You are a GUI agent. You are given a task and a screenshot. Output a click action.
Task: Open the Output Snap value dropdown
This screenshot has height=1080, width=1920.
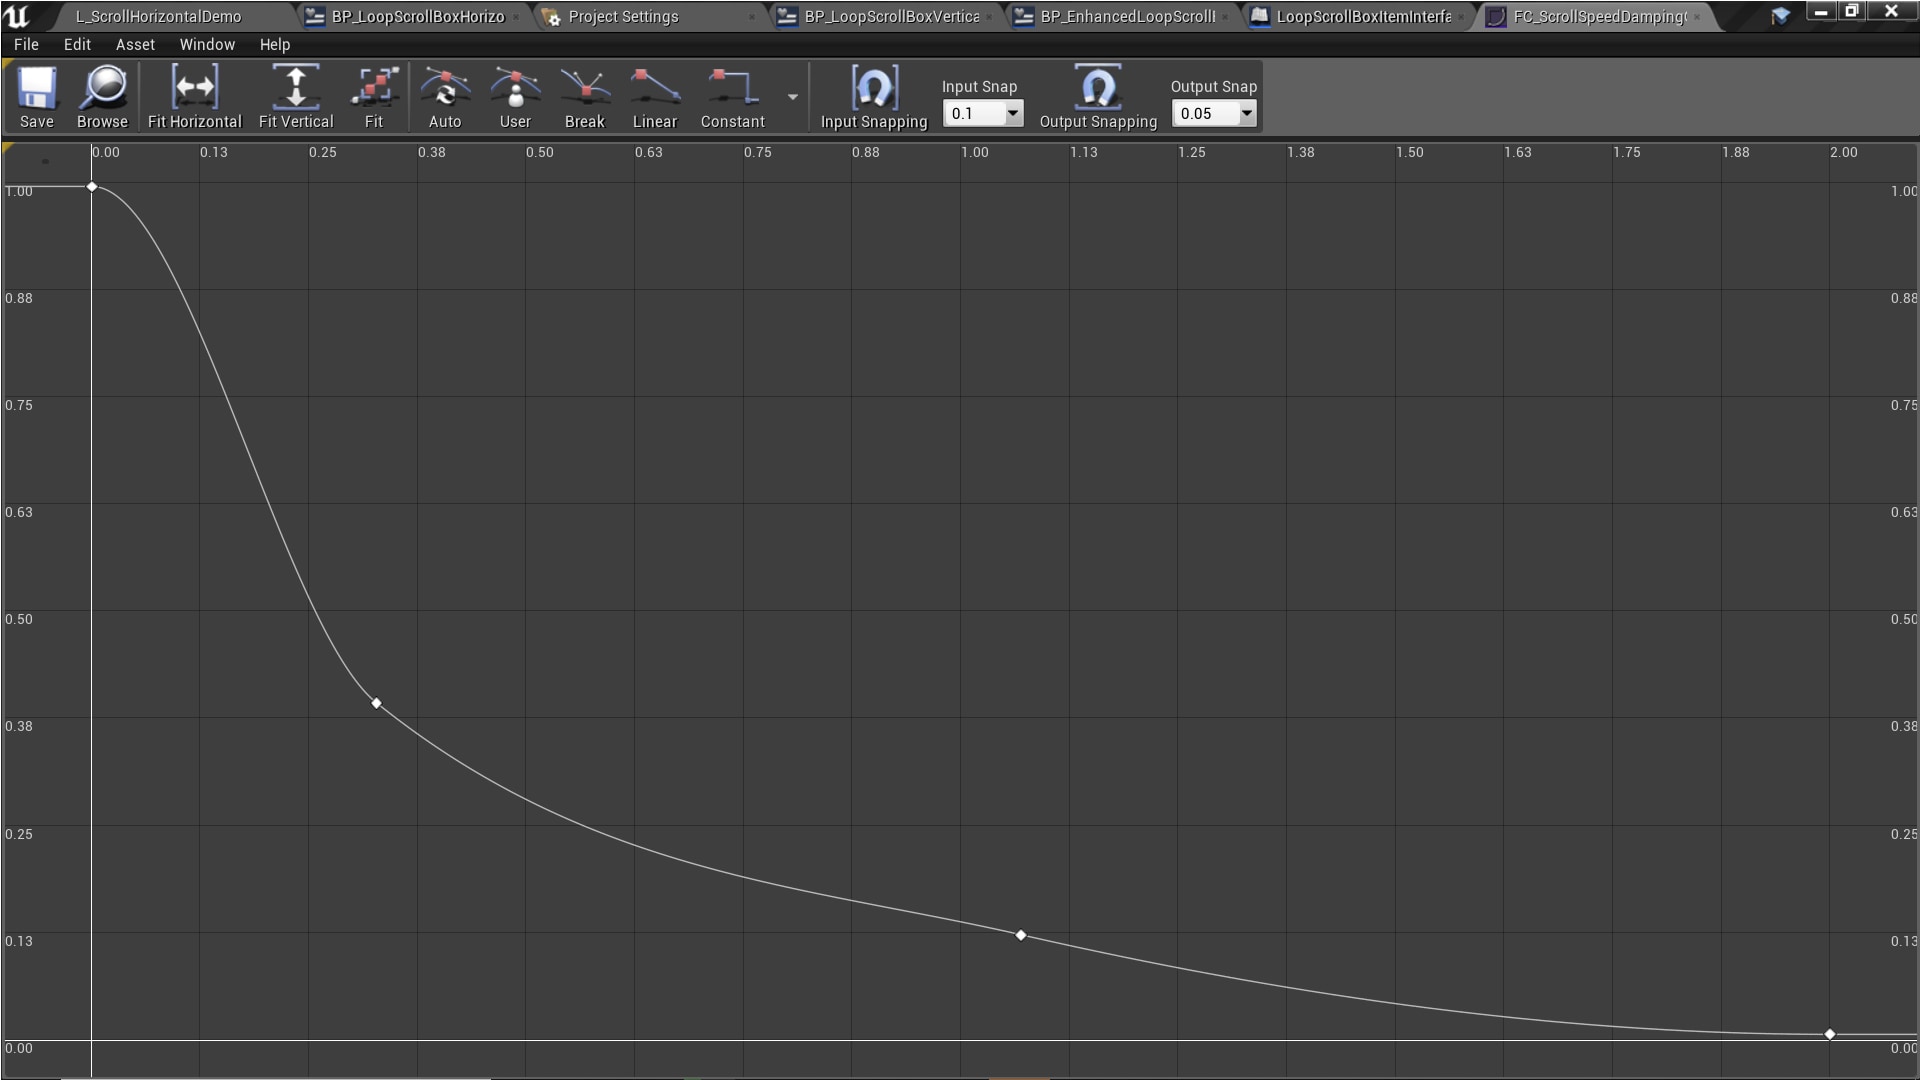point(1246,113)
